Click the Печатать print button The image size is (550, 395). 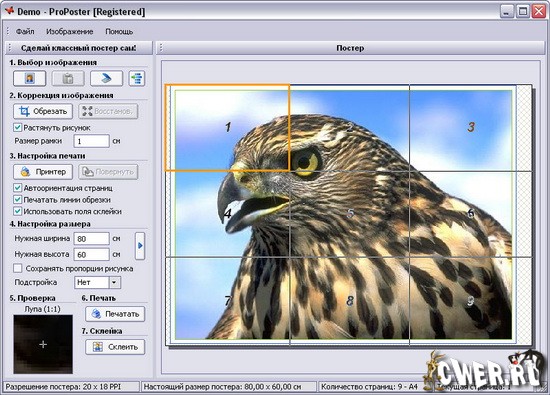[115, 314]
